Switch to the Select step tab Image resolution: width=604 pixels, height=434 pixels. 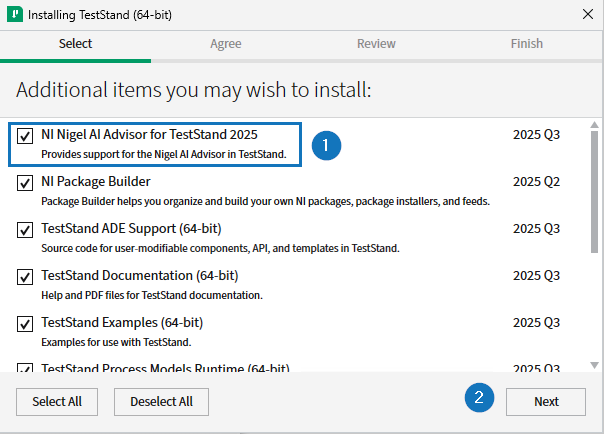[x=76, y=44]
